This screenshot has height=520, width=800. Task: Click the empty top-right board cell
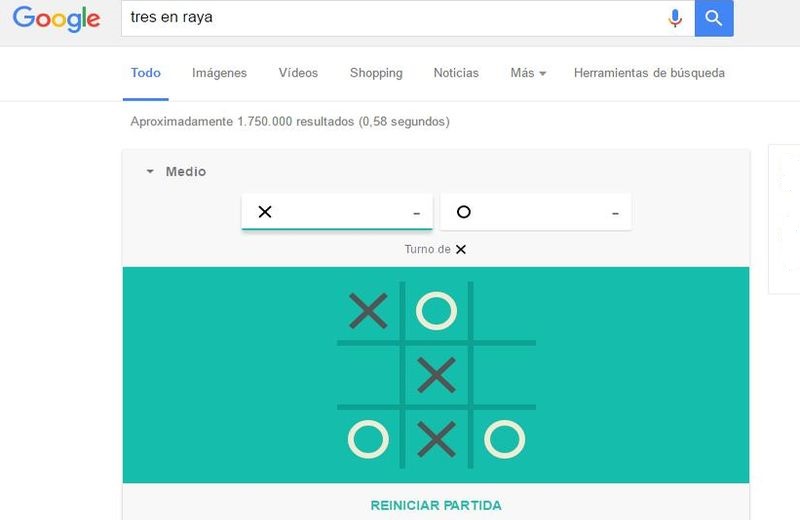[503, 311]
